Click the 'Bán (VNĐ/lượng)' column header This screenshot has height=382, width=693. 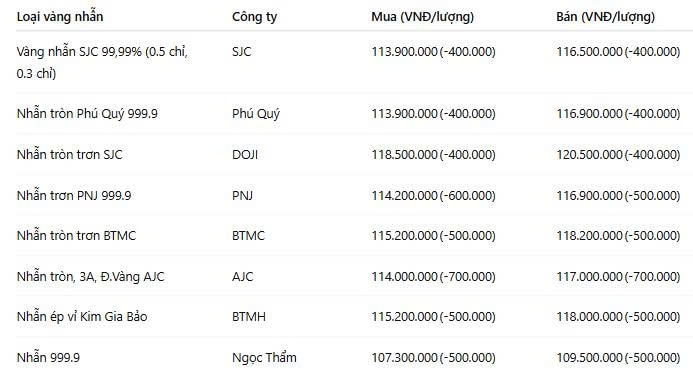(605, 17)
